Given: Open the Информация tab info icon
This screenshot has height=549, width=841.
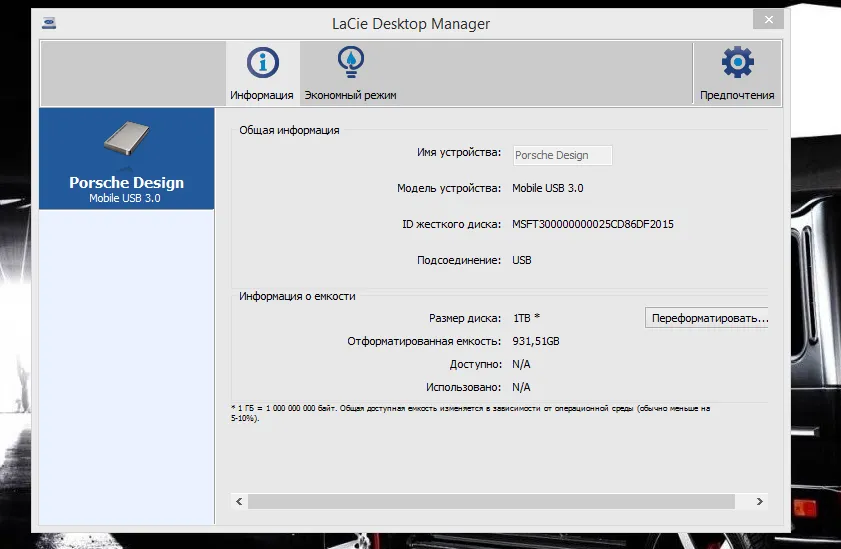Looking at the screenshot, I should [262, 64].
